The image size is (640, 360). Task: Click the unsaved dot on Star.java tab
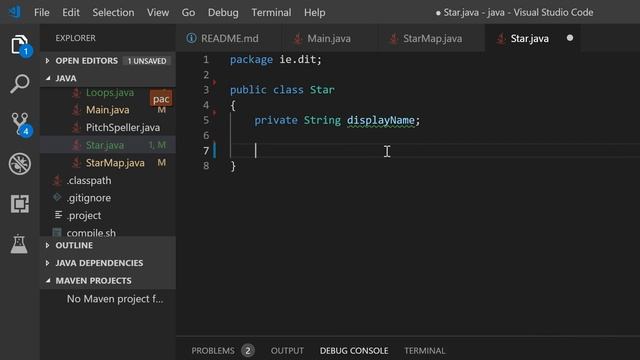click(570, 38)
